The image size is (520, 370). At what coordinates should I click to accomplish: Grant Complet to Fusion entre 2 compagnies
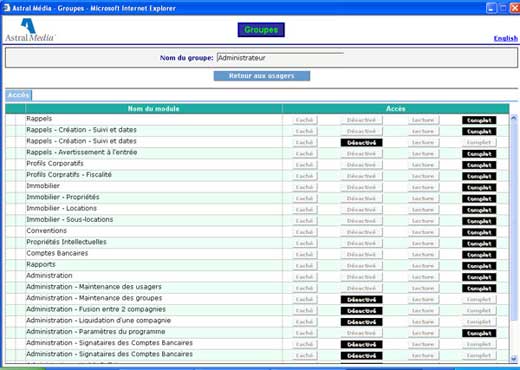[x=479, y=311]
